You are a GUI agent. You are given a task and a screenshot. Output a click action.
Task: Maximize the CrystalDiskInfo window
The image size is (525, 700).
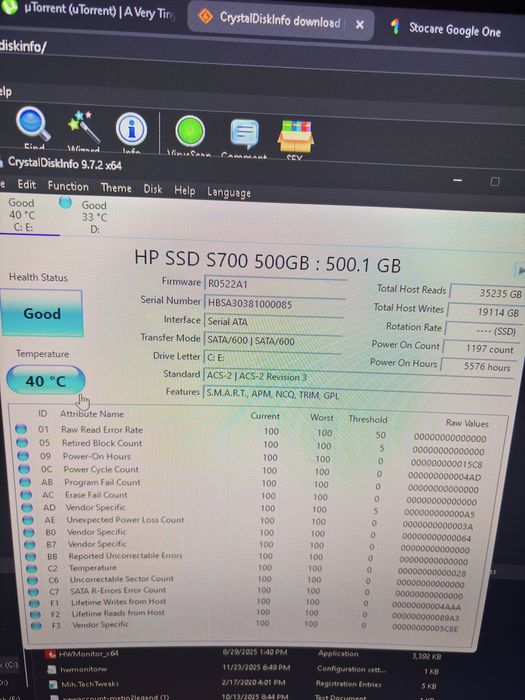(495, 182)
